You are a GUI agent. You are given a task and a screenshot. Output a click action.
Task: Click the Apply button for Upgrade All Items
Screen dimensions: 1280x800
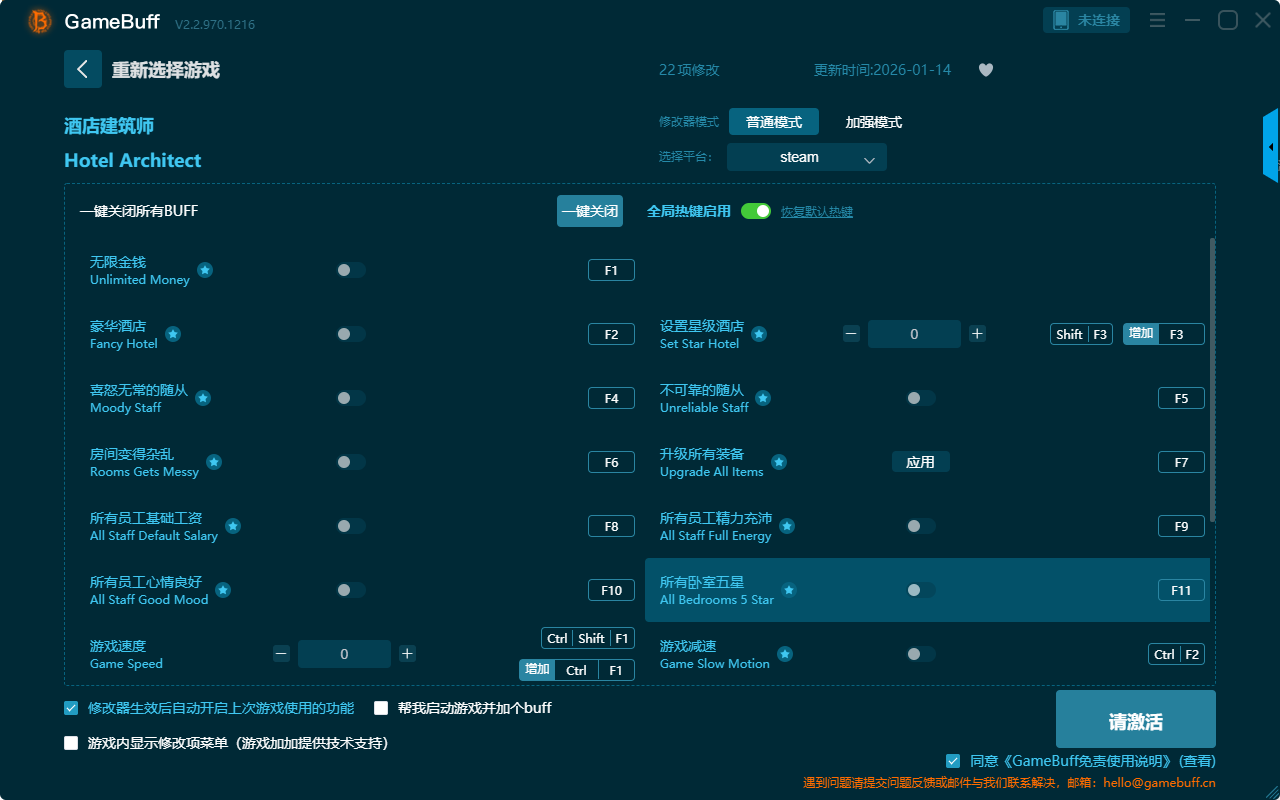coord(920,462)
